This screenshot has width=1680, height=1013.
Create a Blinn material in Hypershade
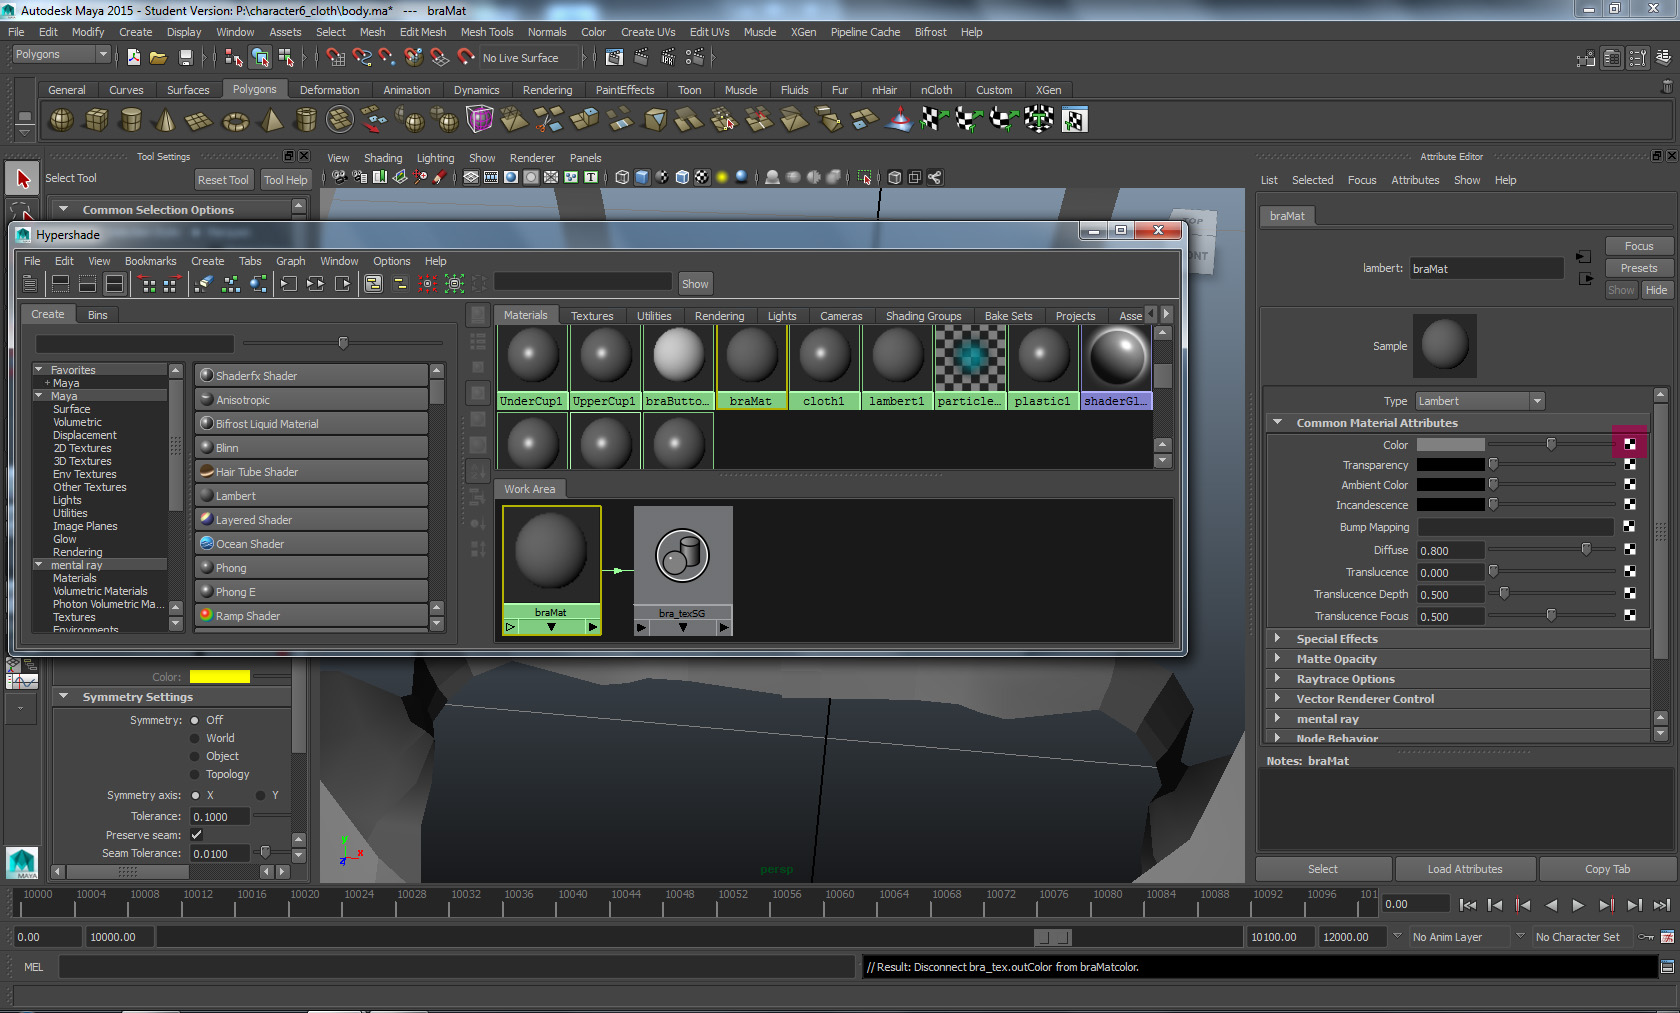pyautogui.click(x=312, y=448)
